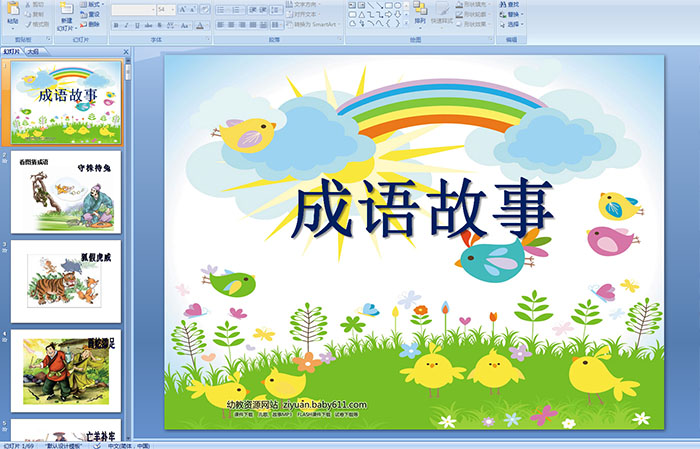
Task: Select the straight line shape
Action: point(371,5)
